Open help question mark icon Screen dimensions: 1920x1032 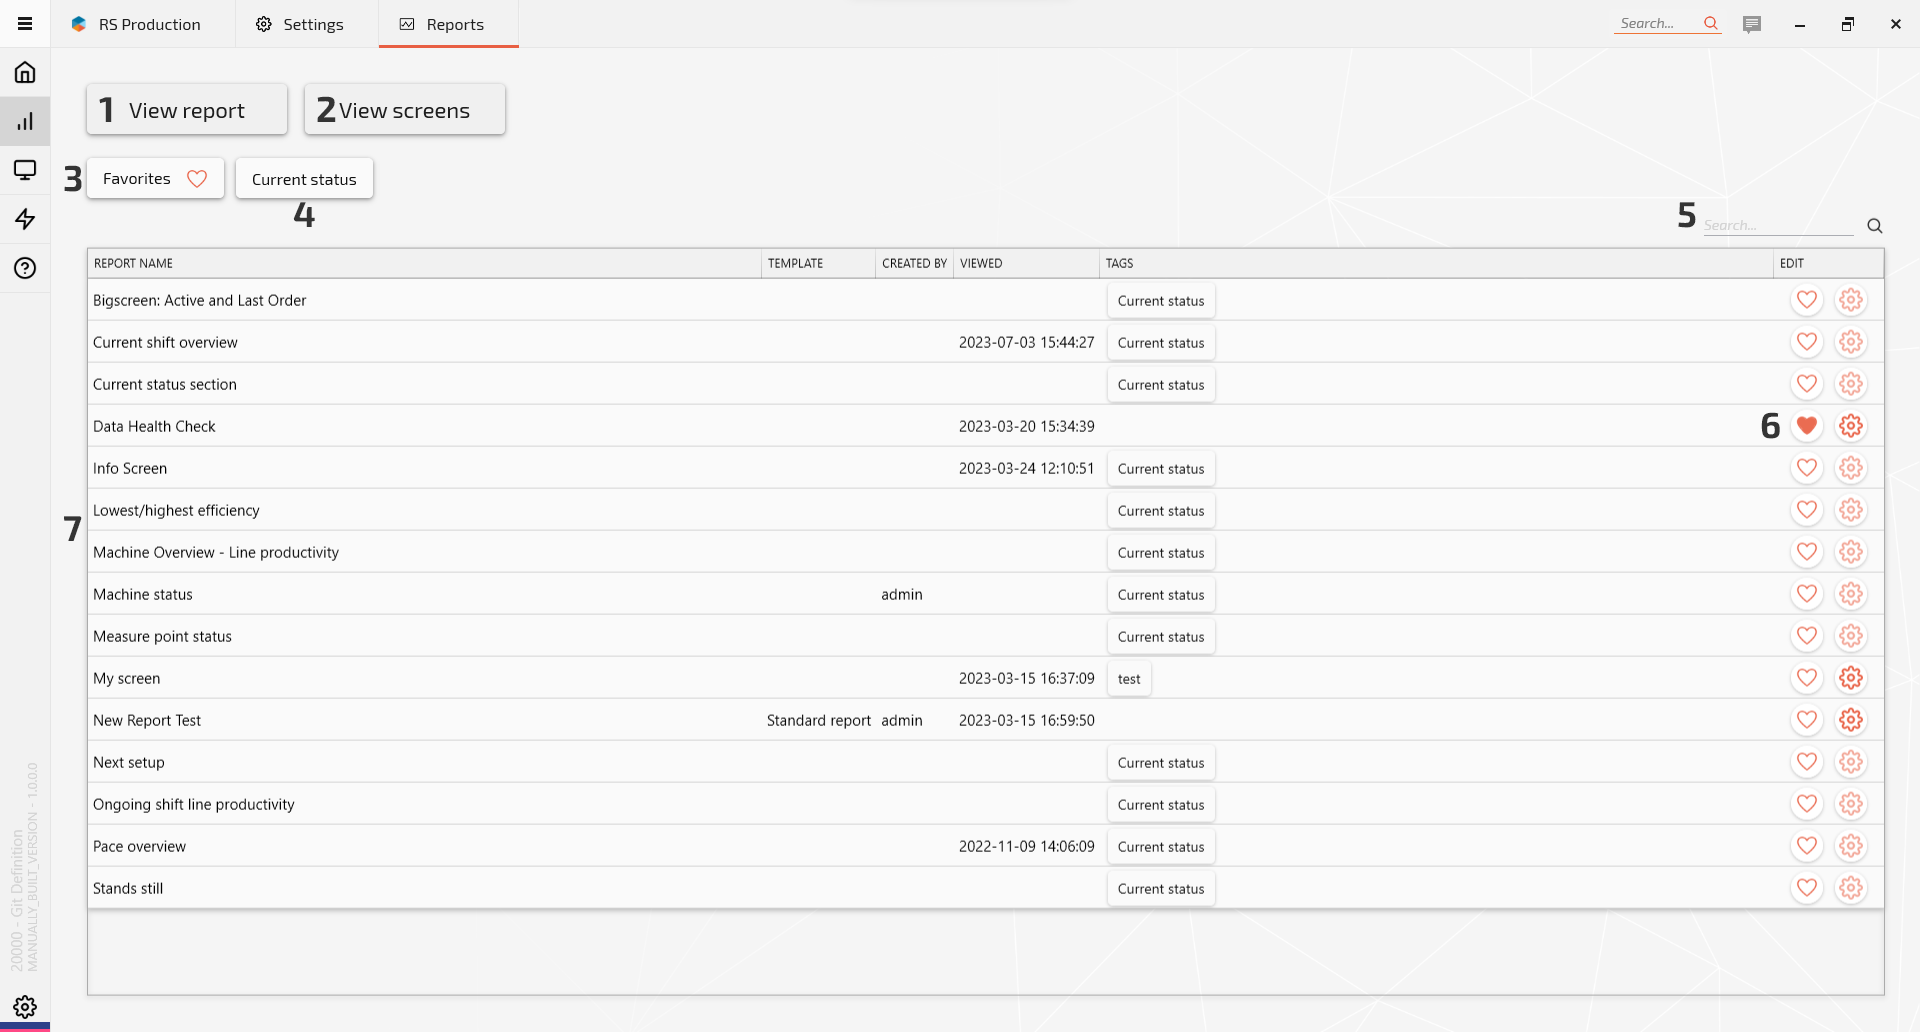pyautogui.click(x=25, y=268)
